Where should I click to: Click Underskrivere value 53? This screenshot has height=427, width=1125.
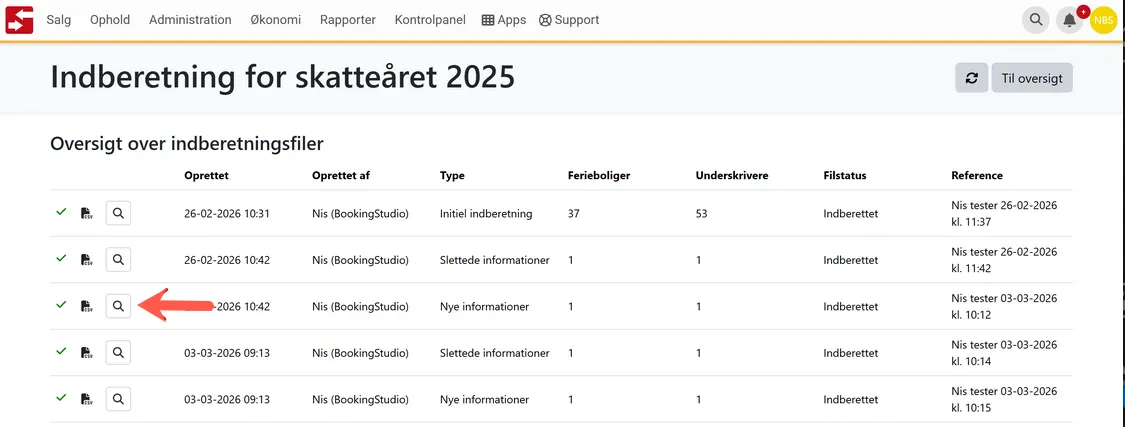pos(702,213)
